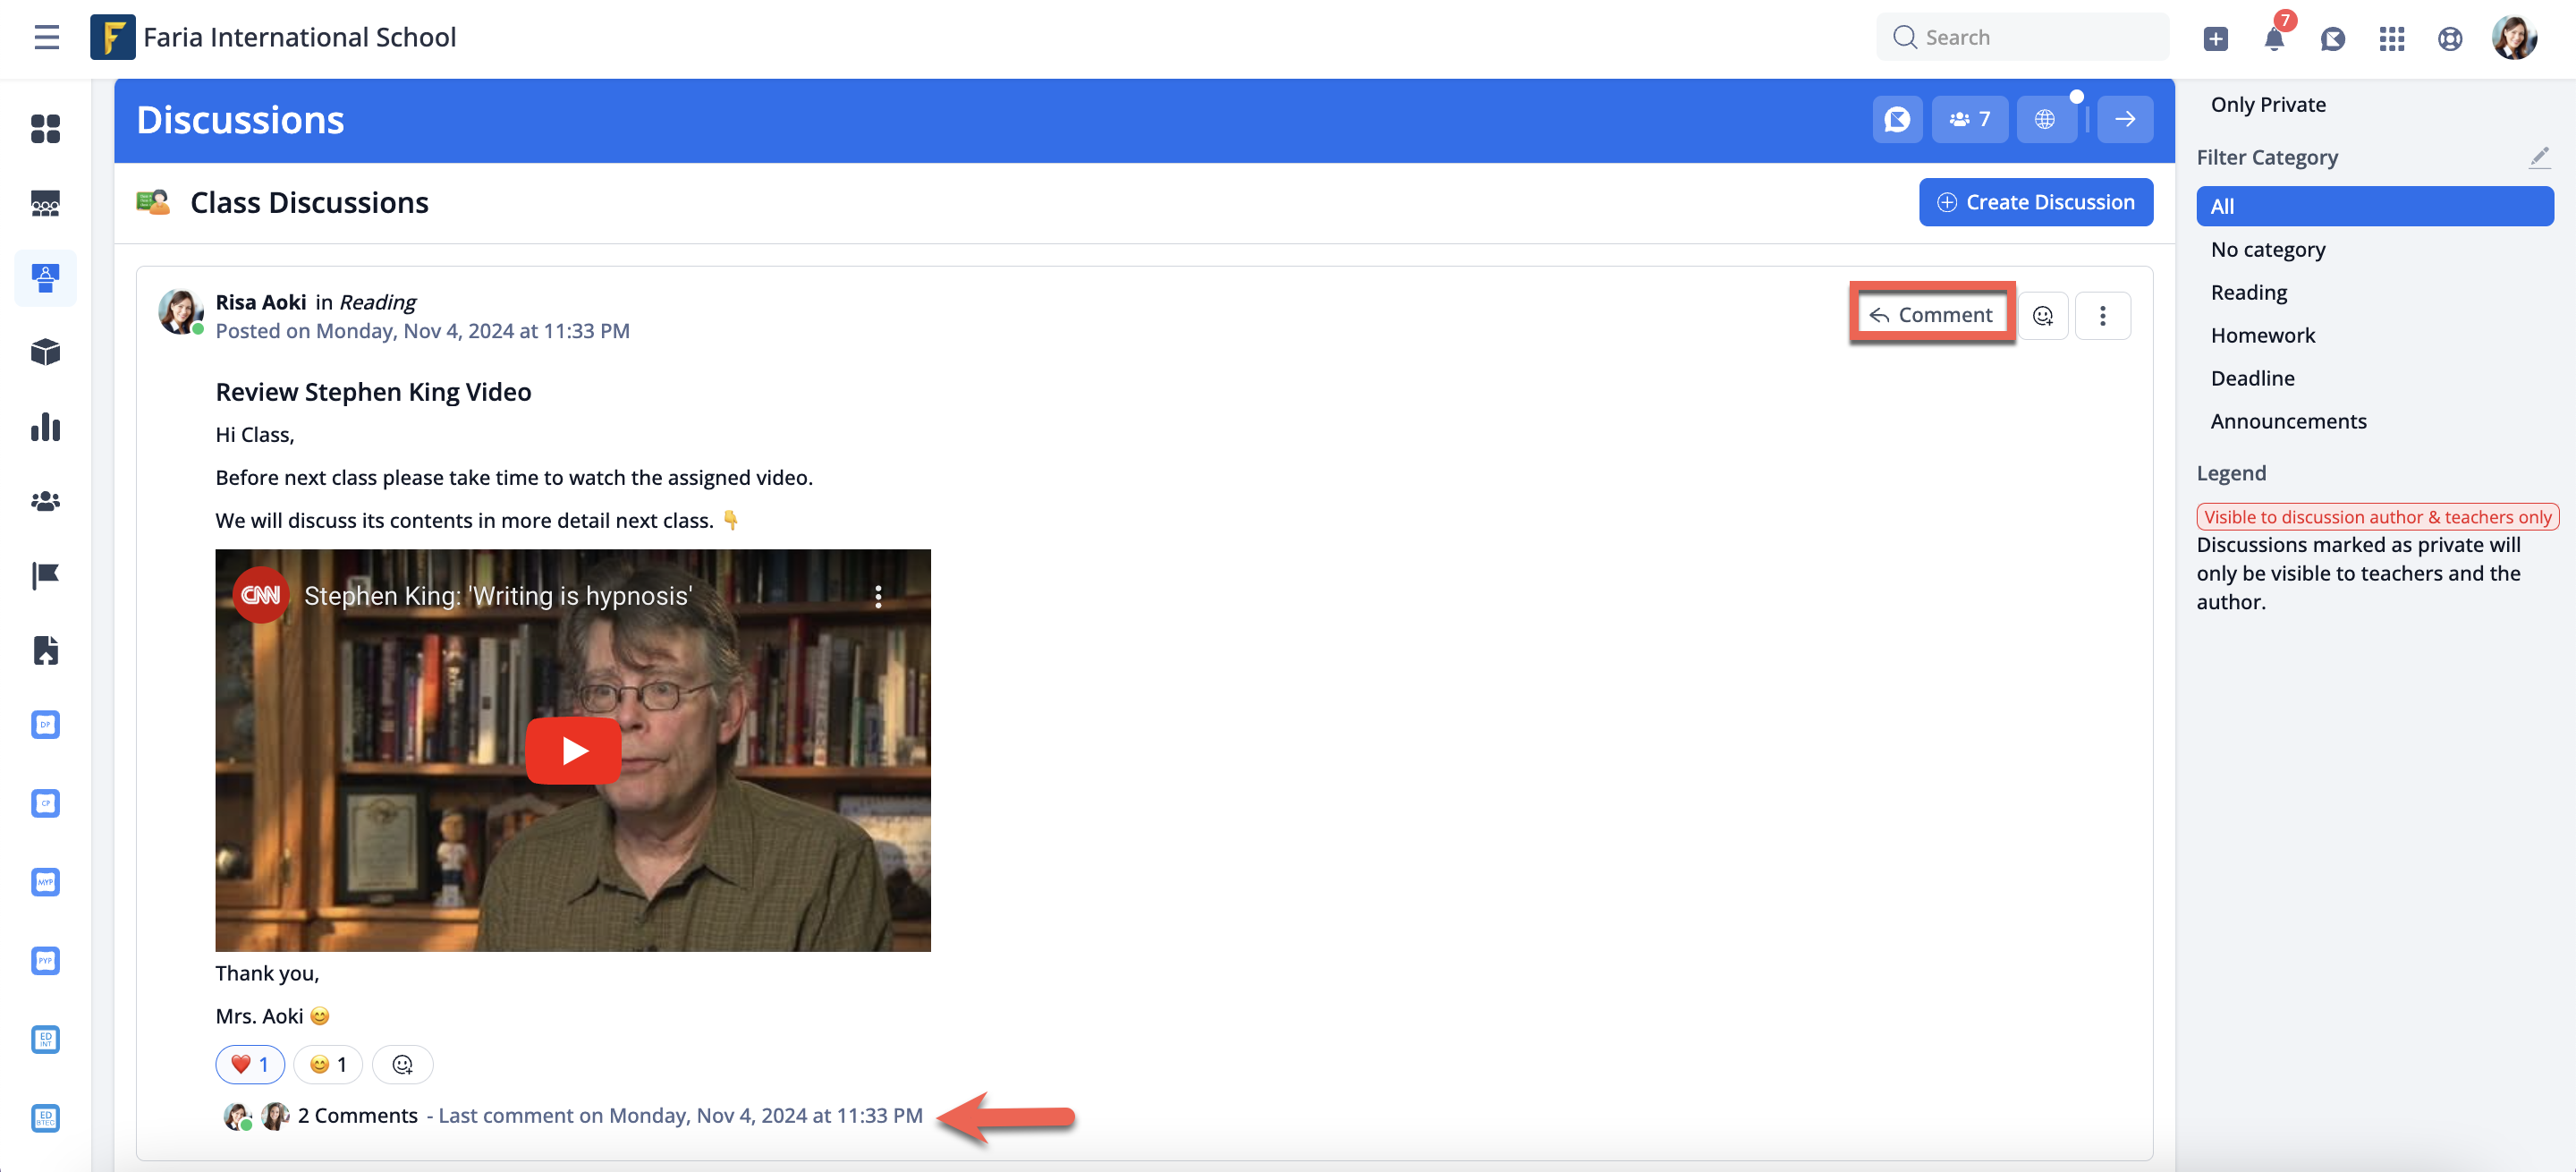The width and height of the screenshot is (2576, 1172).
Task: Click the Search field in the header
Action: tap(2022, 38)
